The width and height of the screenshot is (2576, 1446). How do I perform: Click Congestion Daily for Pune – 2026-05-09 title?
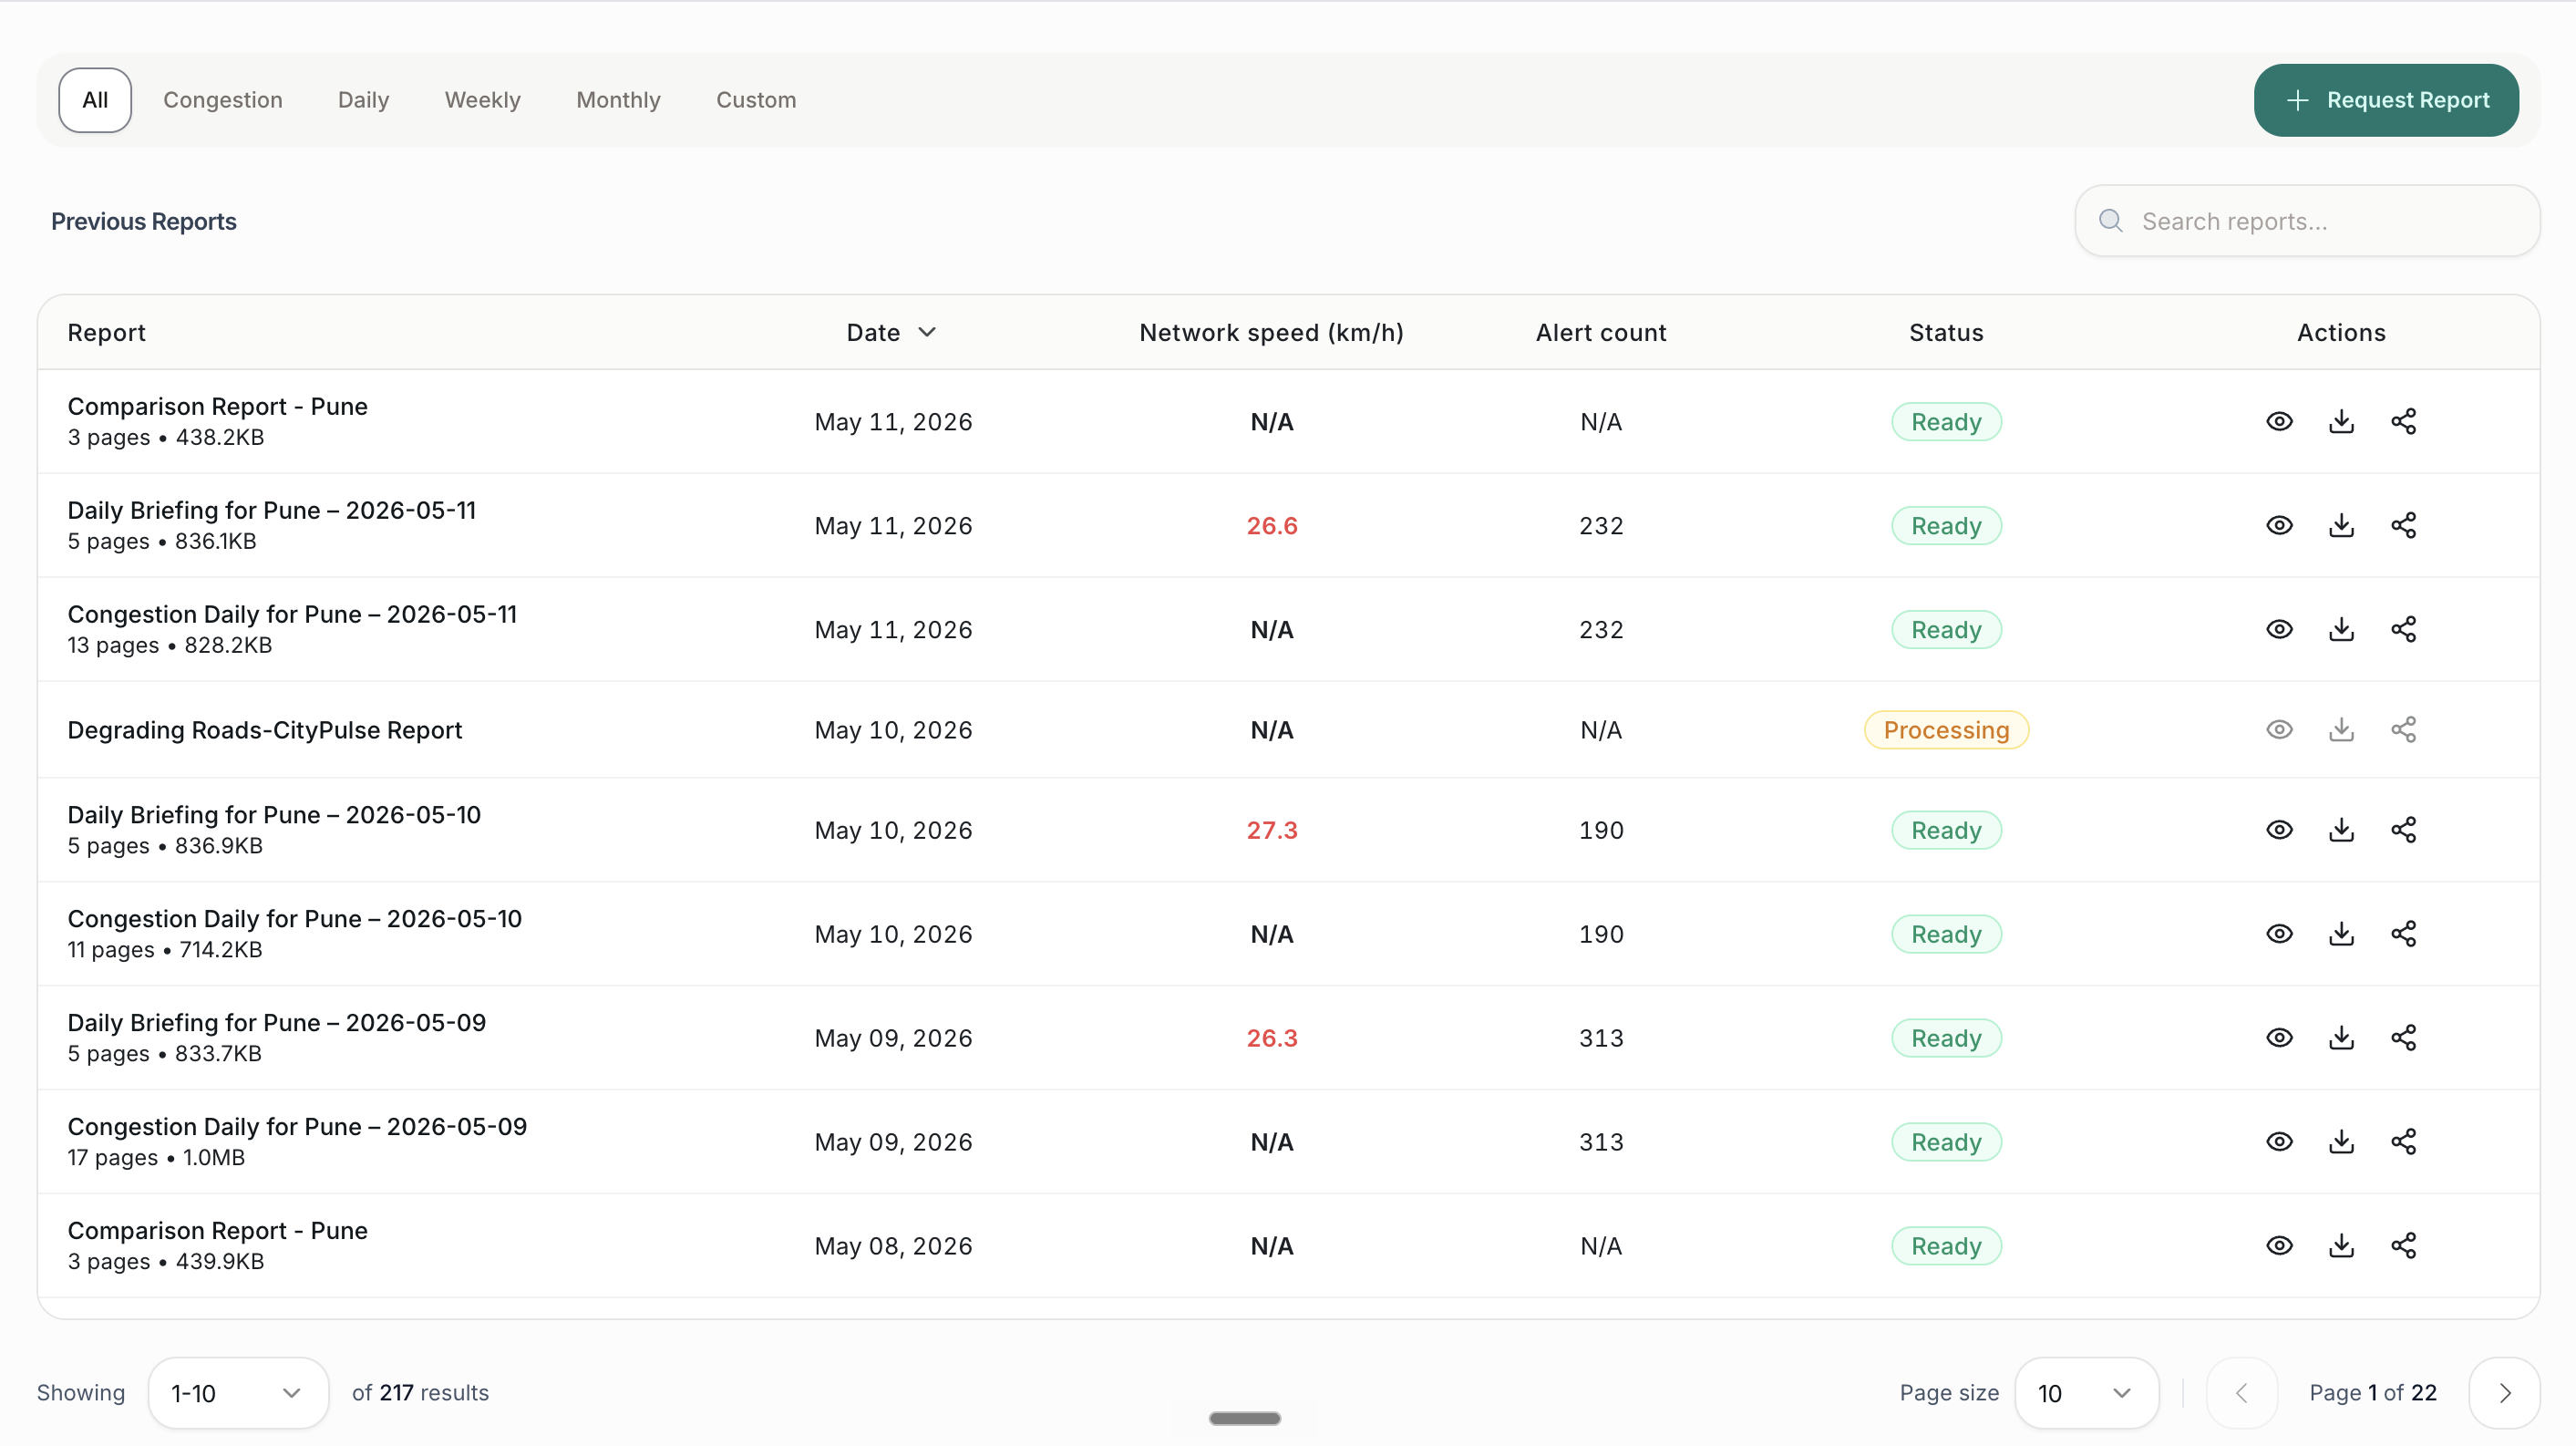(x=297, y=1126)
